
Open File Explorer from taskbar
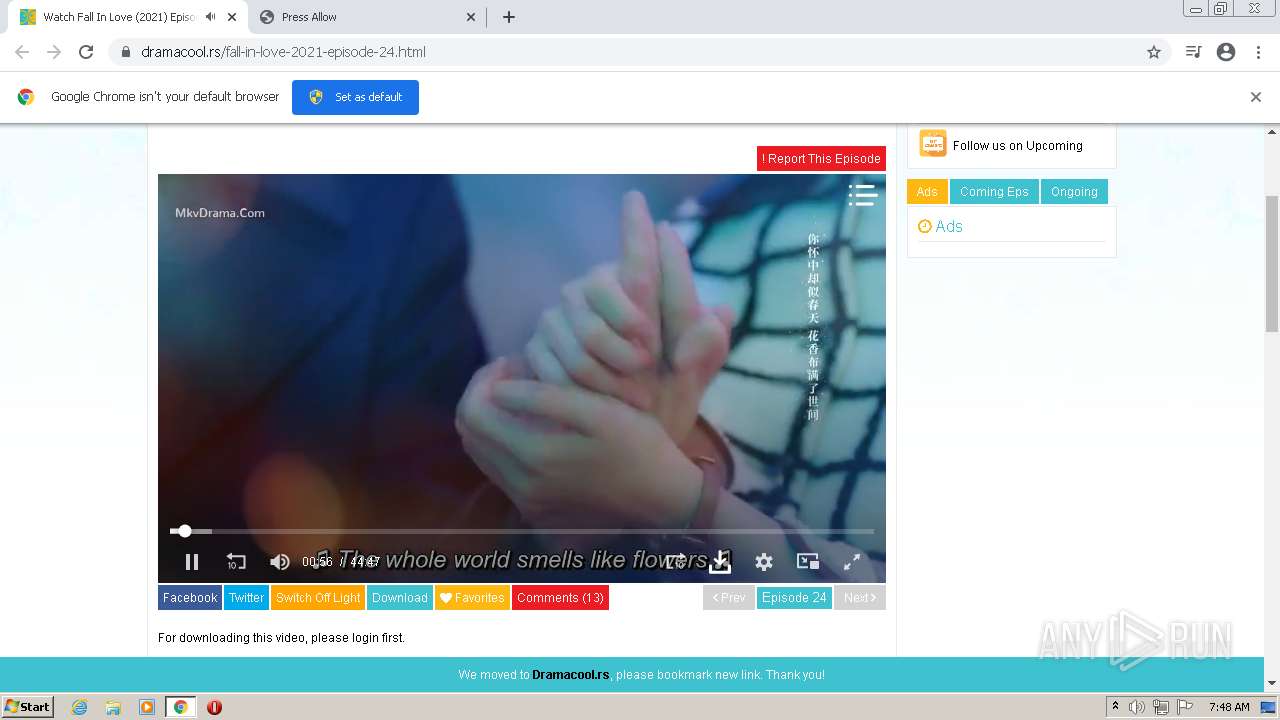point(113,707)
